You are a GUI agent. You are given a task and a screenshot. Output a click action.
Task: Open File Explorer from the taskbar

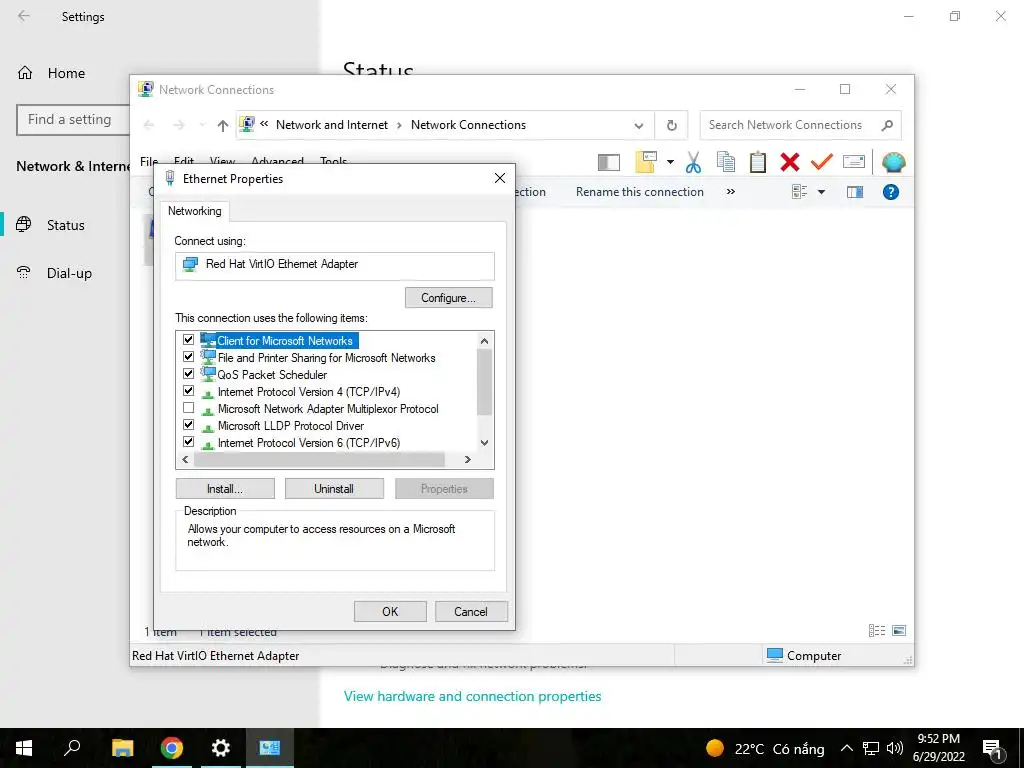[x=123, y=748]
